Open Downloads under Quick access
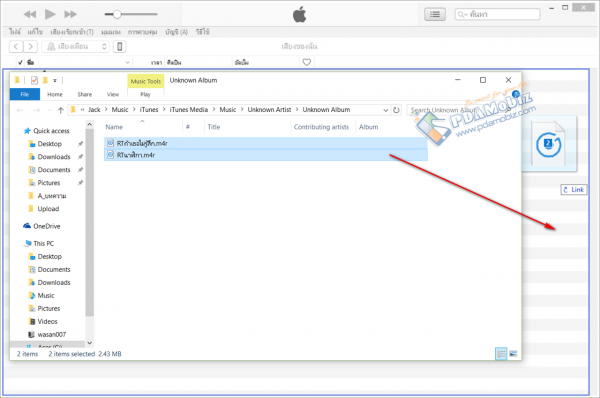Screen dimensions: 600x398 [54, 157]
